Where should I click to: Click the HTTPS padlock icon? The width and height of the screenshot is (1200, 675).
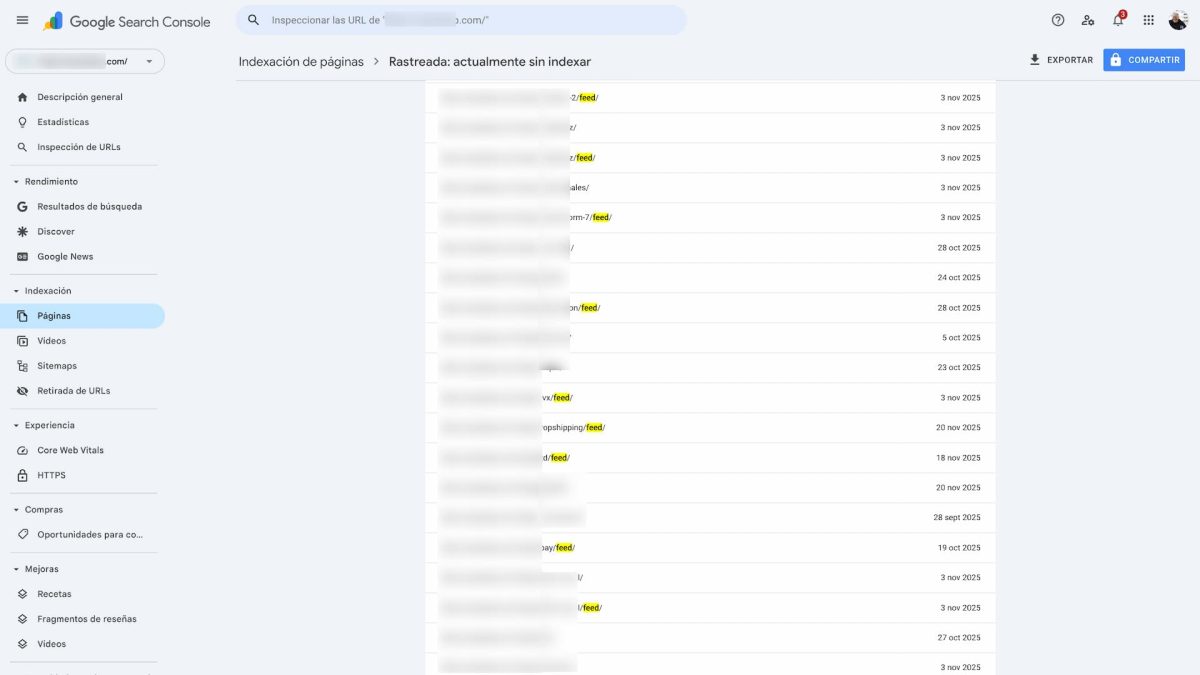click(22, 475)
